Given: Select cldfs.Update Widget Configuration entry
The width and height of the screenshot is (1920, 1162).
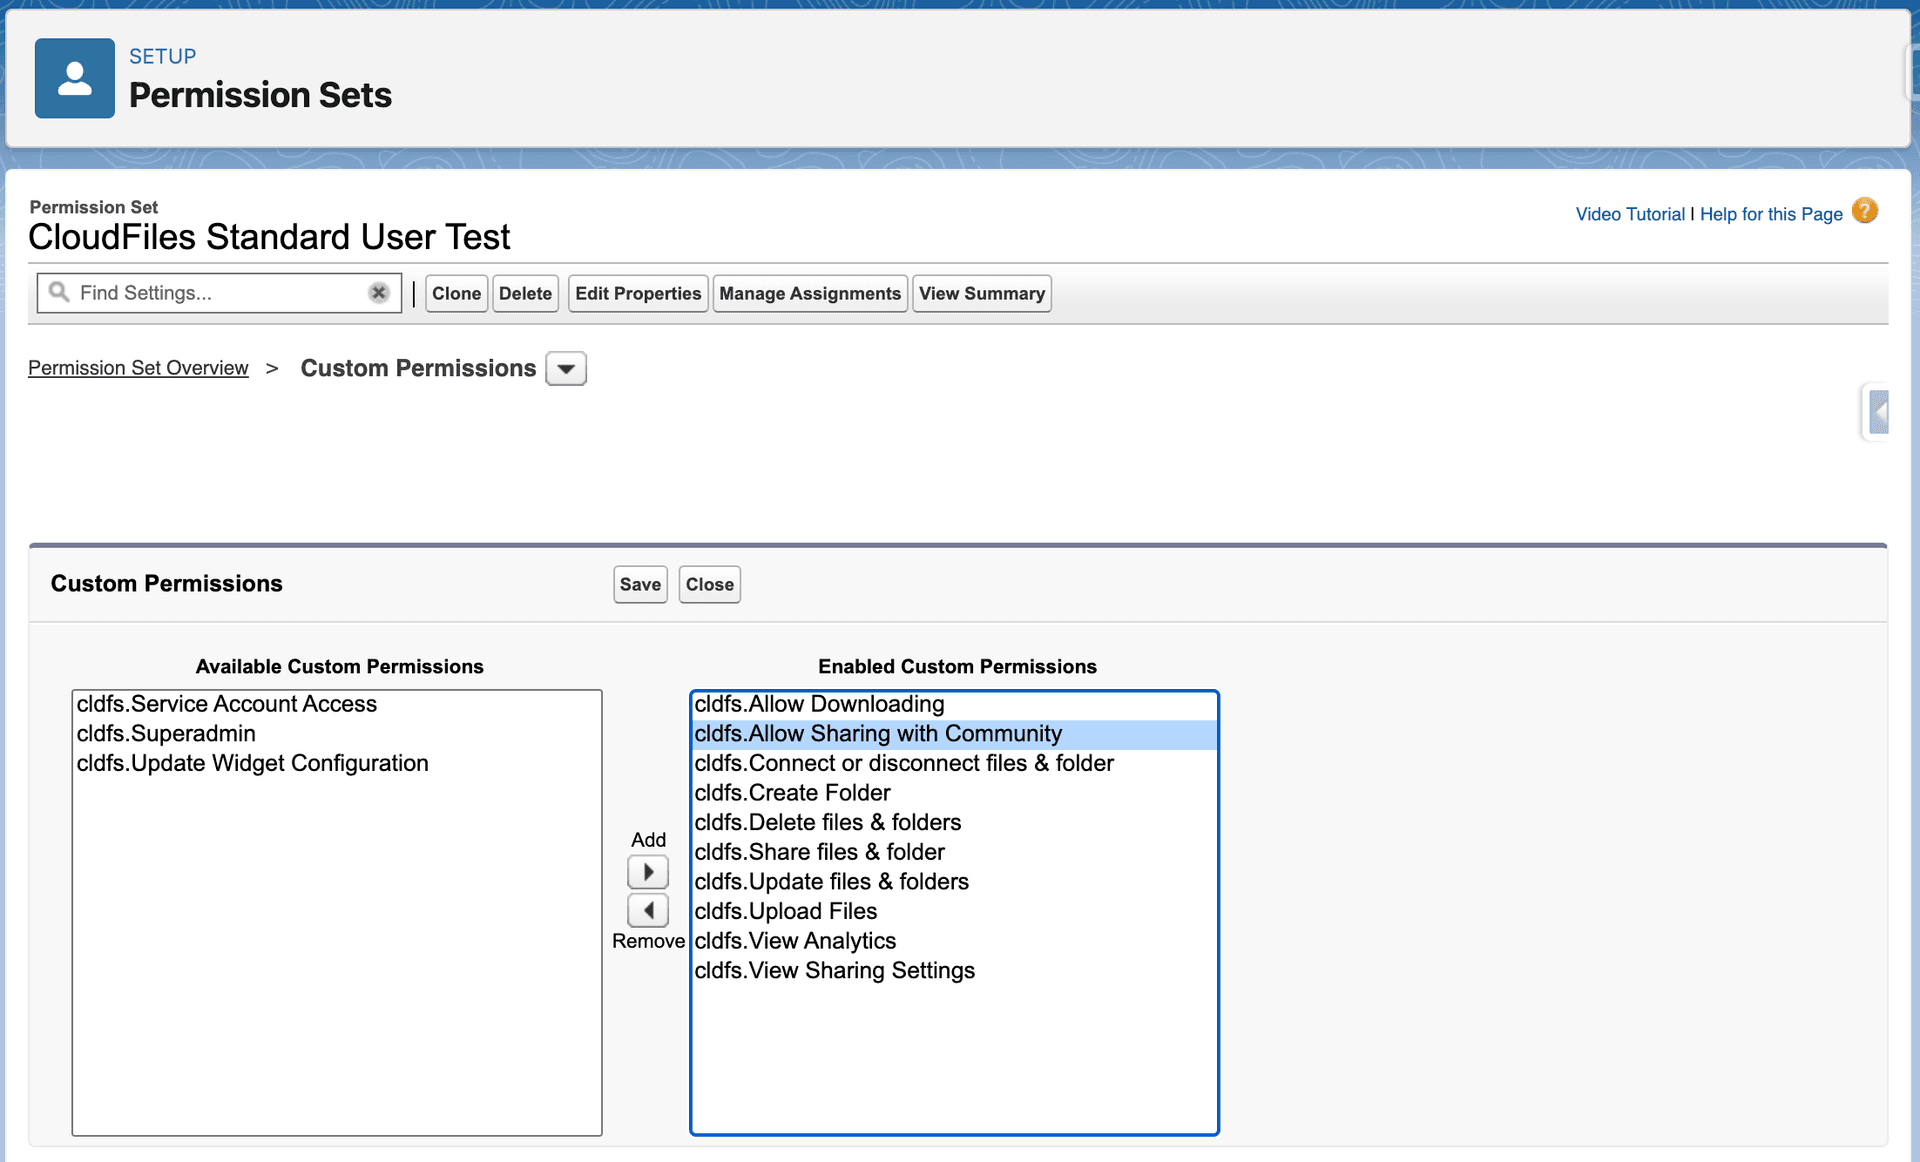Looking at the screenshot, I should (x=252, y=763).
